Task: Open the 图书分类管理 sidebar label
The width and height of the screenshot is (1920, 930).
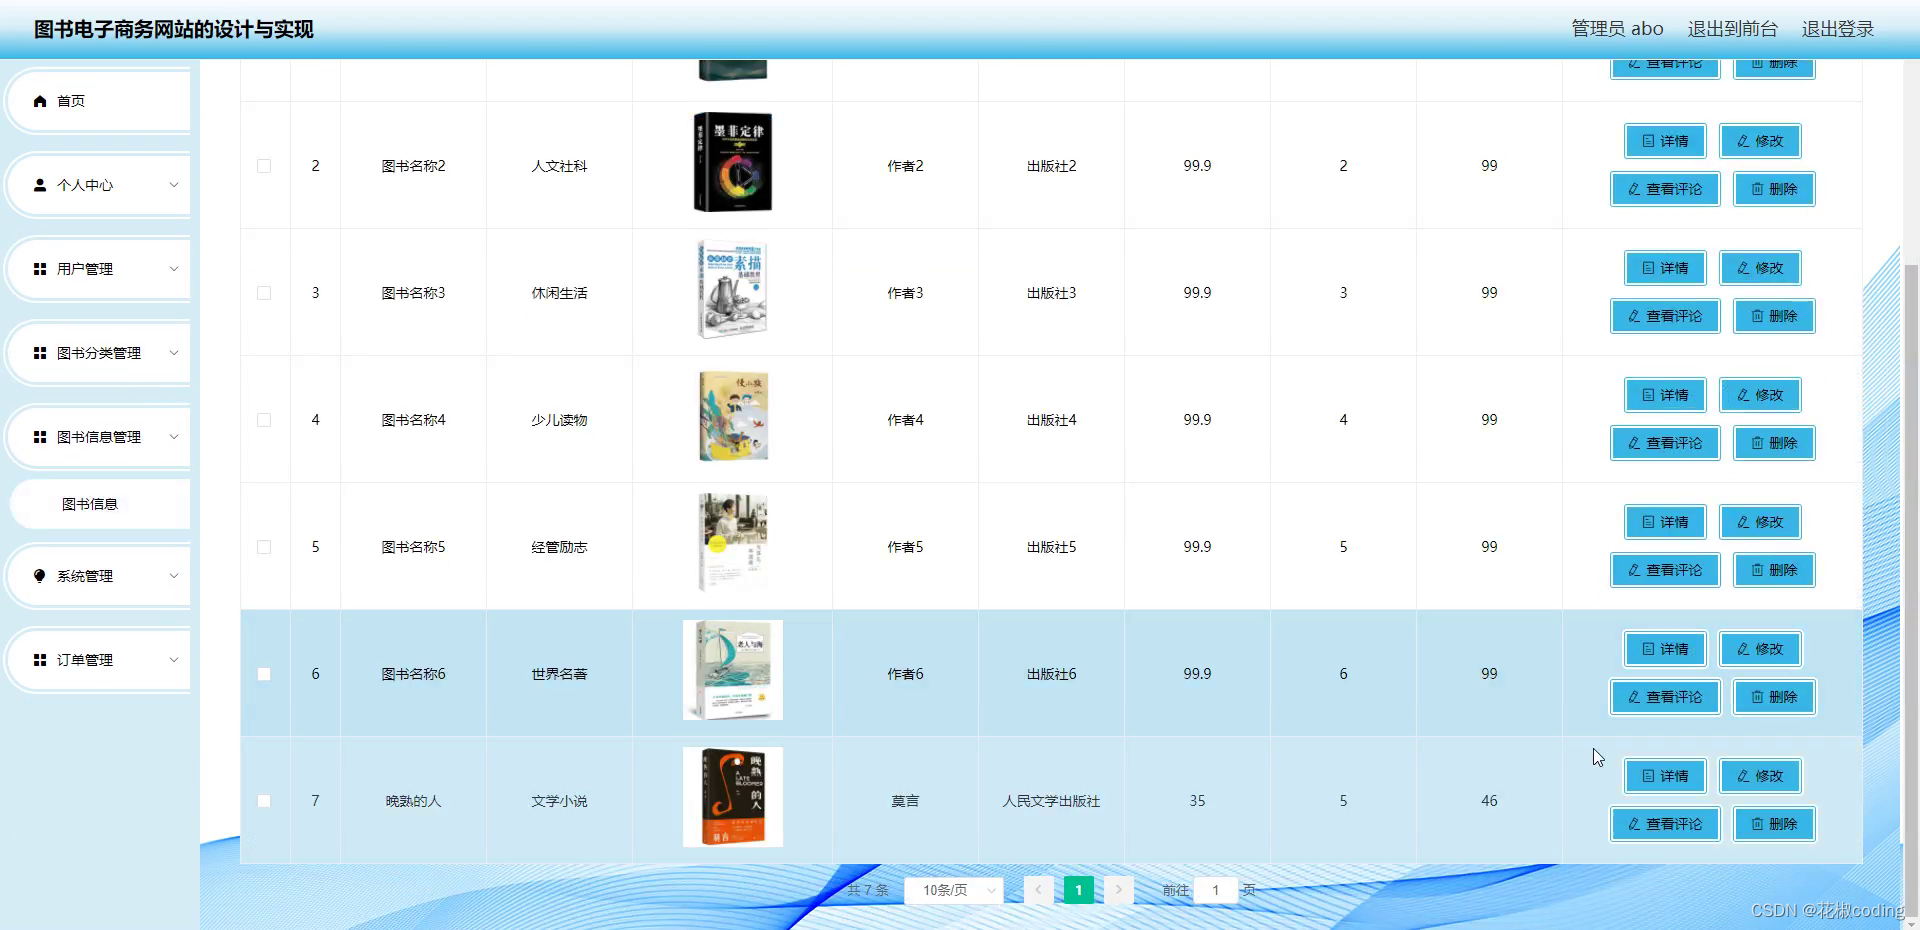Action: click(x=99, y=353)
